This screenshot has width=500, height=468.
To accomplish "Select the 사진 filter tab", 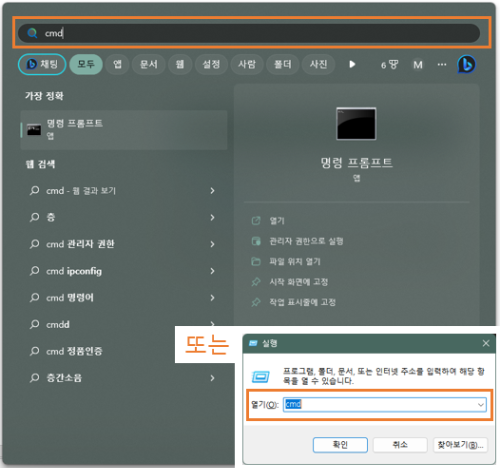I will tap(318, 64).
